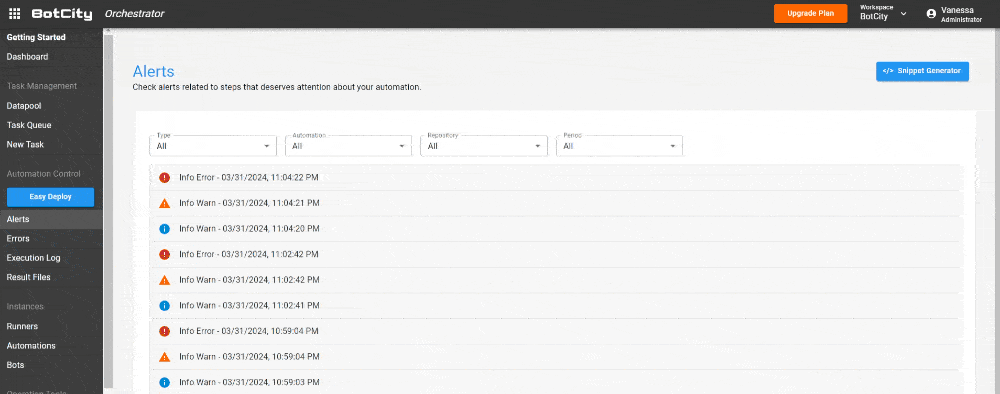Select Alerts in the sidebar
Screen dimensions: 1000x394
coord(51,219)
